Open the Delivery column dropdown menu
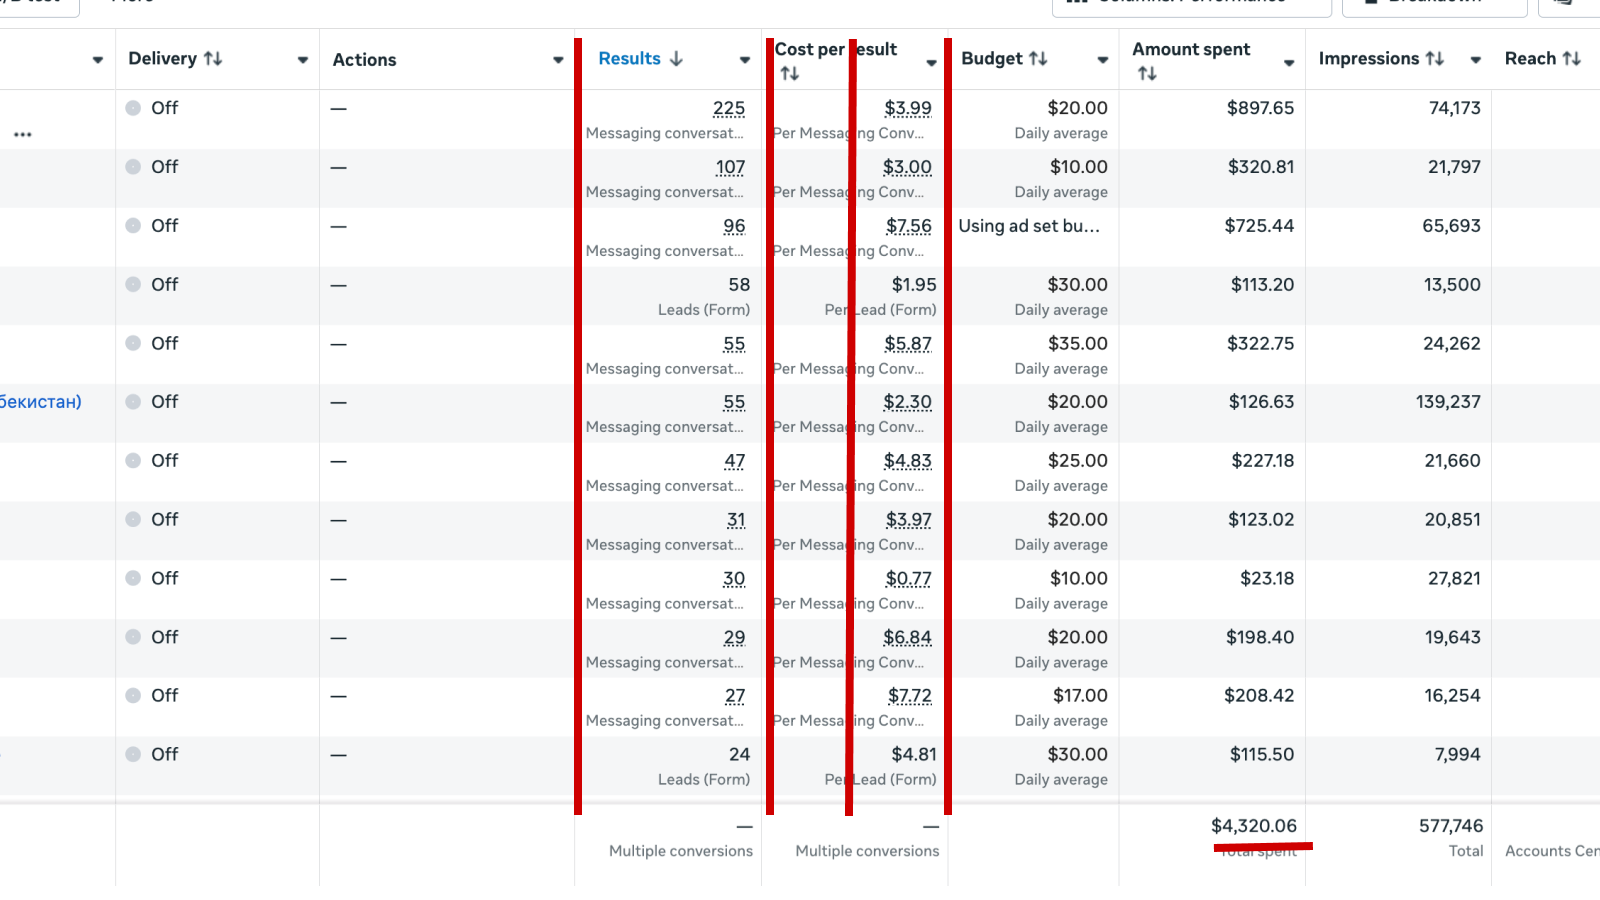Screen dimensions: 1600x900 click(303, 60)
